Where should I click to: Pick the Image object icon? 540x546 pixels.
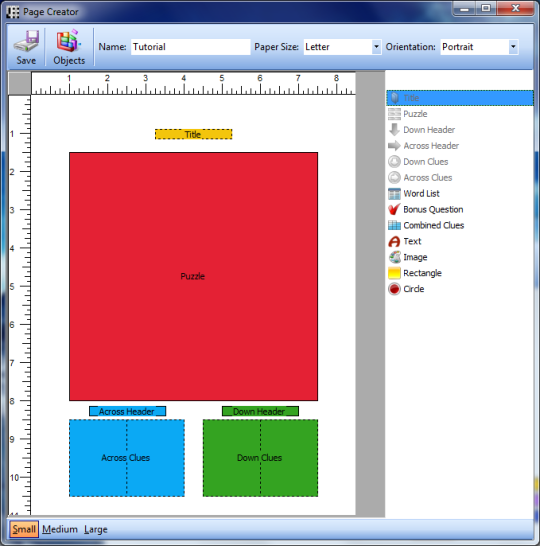(394, 257)
